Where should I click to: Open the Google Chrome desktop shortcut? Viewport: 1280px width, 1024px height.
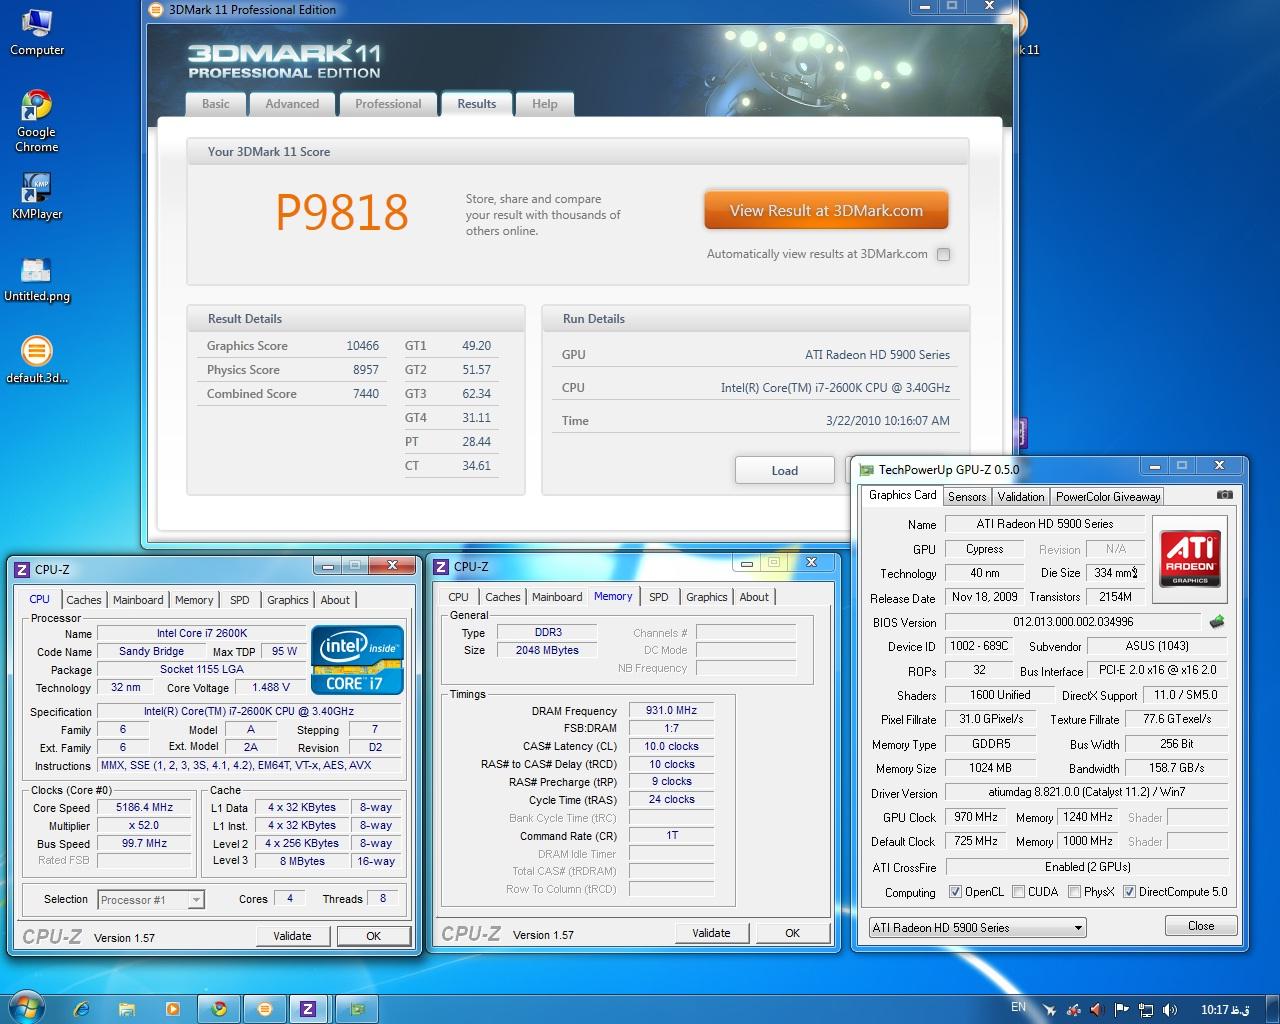tap(37, 121)
